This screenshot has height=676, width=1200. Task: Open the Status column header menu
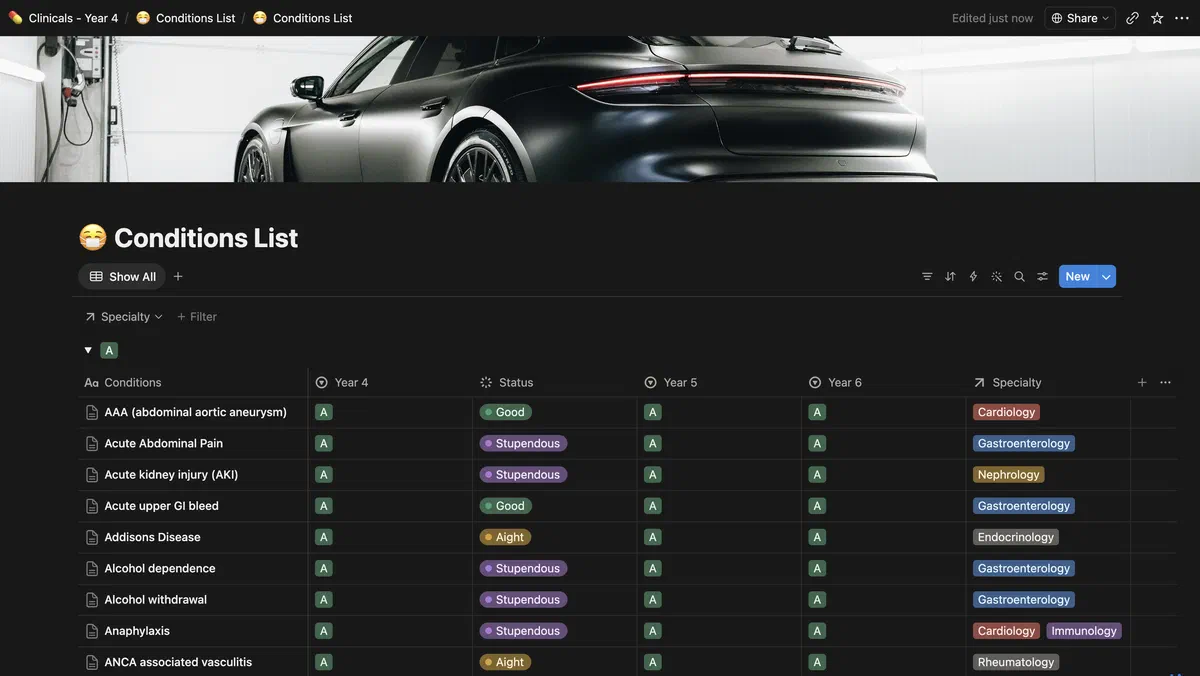point(554,382)
